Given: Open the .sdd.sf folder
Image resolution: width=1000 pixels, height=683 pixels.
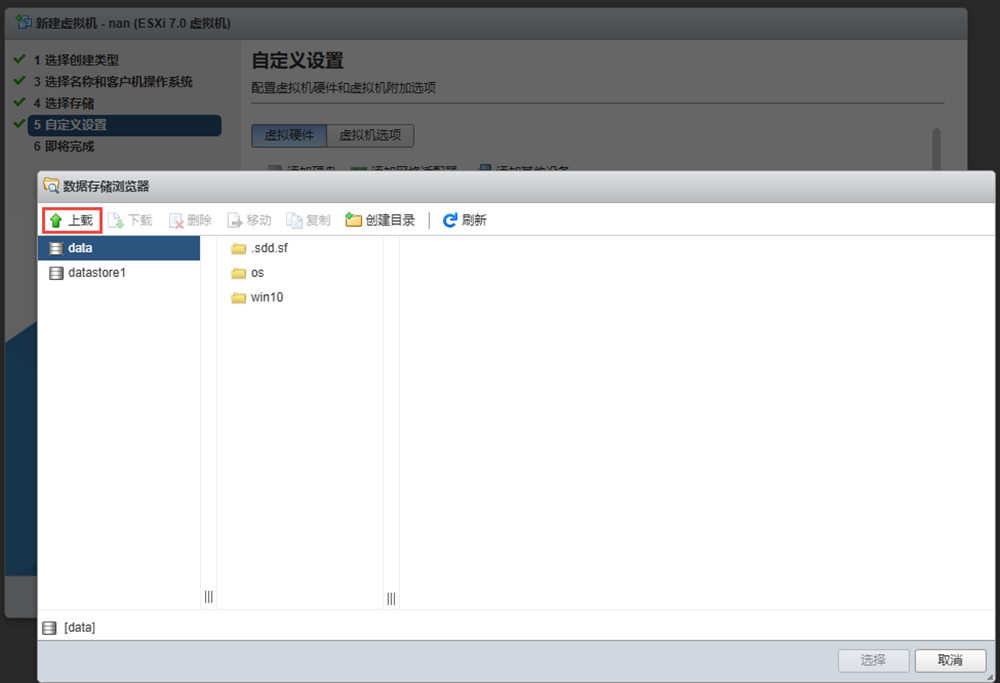Looking at the screenshot, I should [268, 248].
